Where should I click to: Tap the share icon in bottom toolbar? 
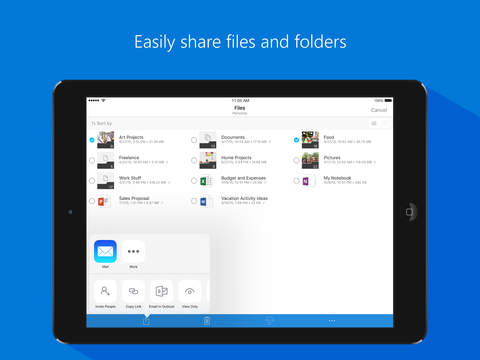coord(146,321)
